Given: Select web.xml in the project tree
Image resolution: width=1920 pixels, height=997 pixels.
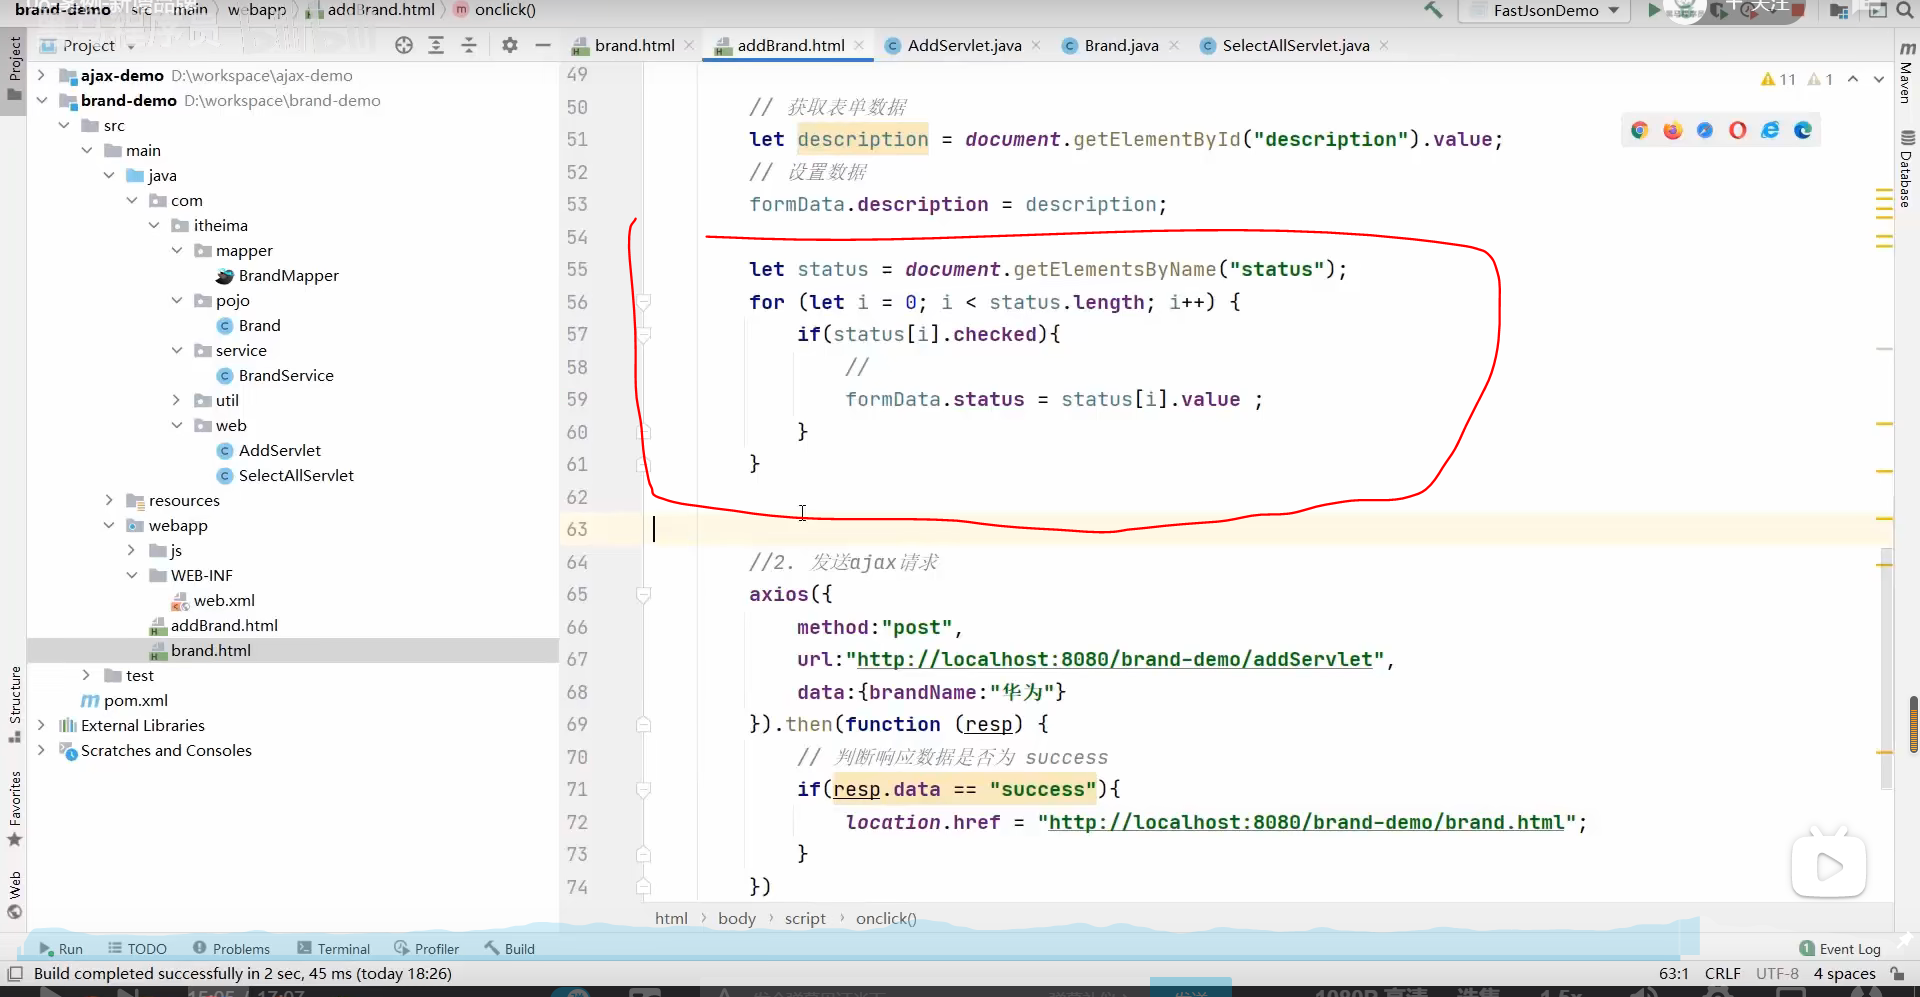Looking at the screenshot, I should [x=224, y=600].
